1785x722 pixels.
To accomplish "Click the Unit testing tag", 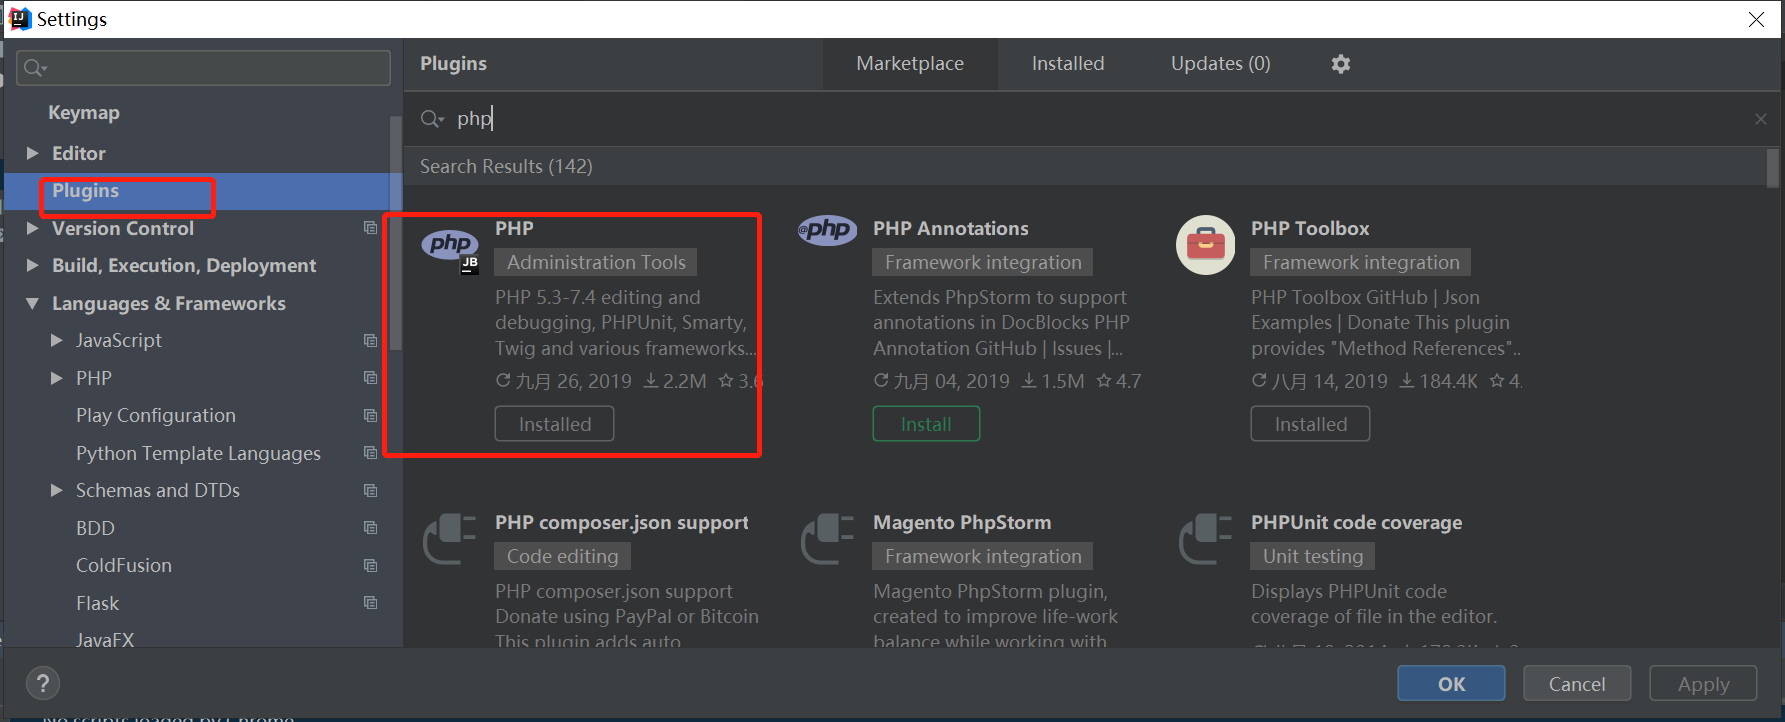I will (1313, 556).
